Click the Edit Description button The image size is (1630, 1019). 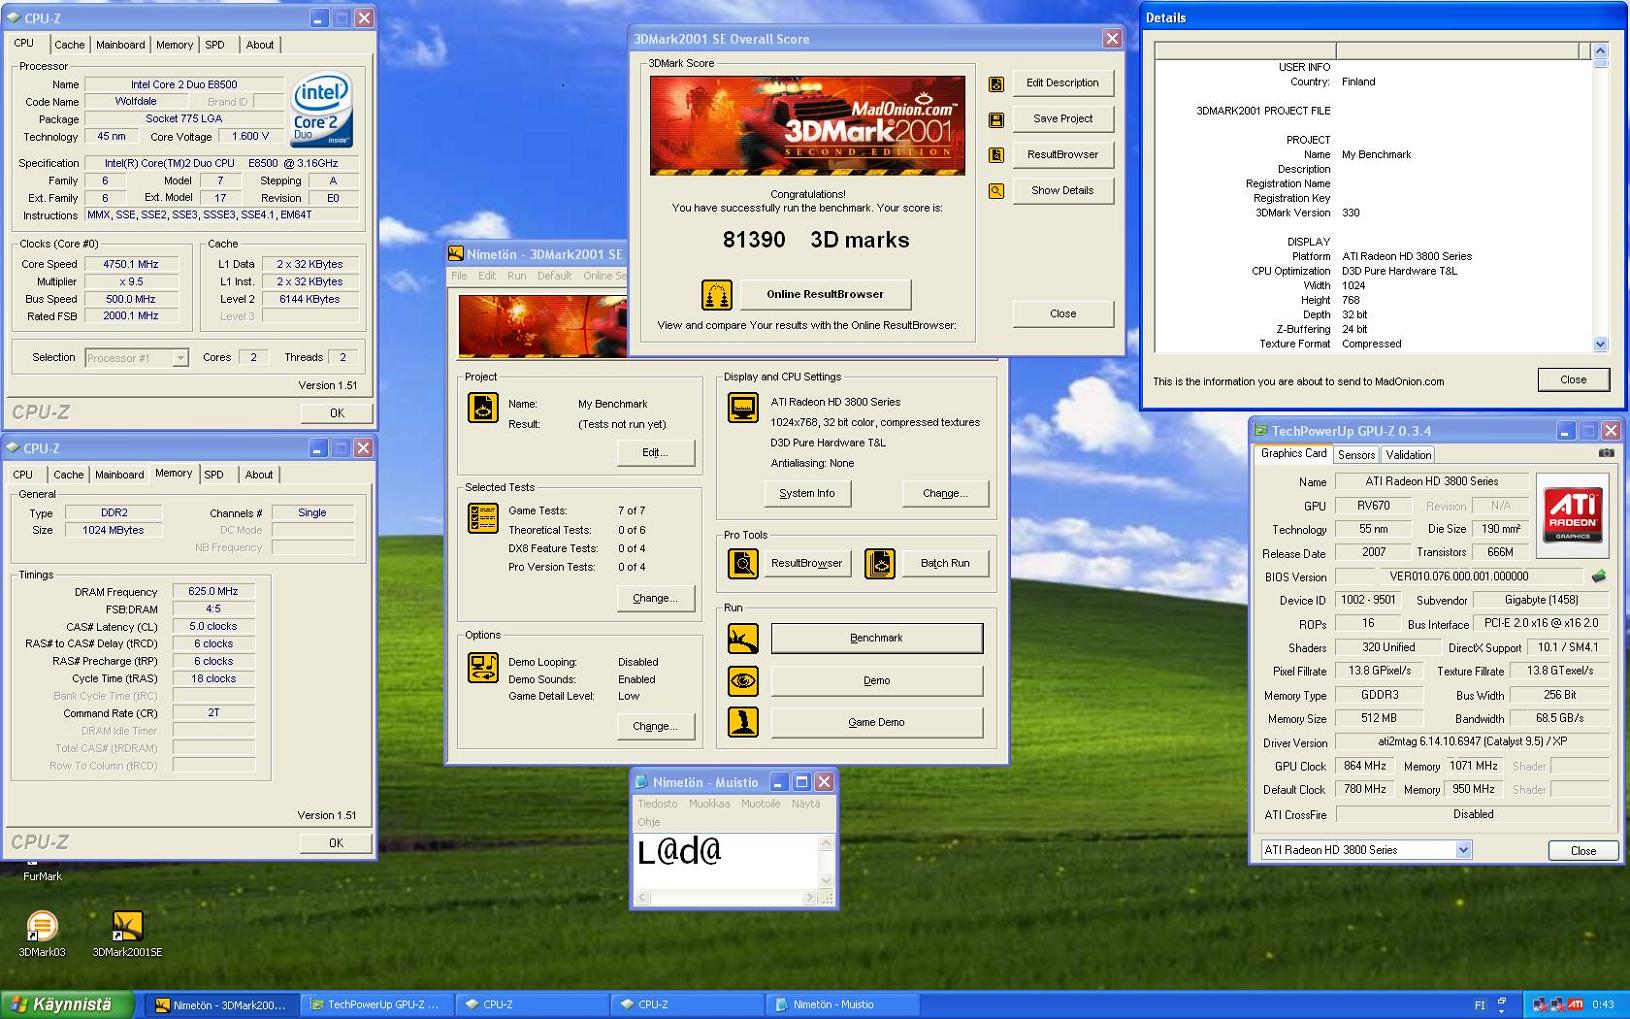pos(1062,83)
